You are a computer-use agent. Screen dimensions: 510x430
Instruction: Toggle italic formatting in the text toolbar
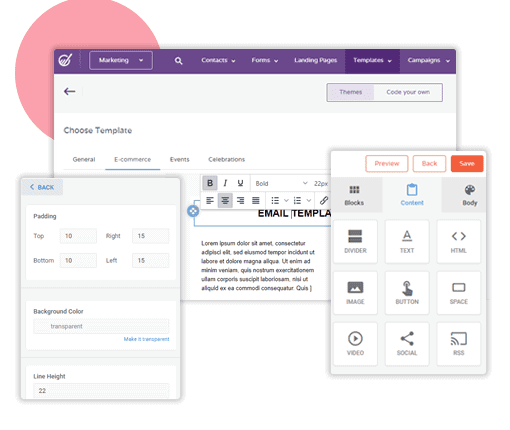click(x=225, y=183)
